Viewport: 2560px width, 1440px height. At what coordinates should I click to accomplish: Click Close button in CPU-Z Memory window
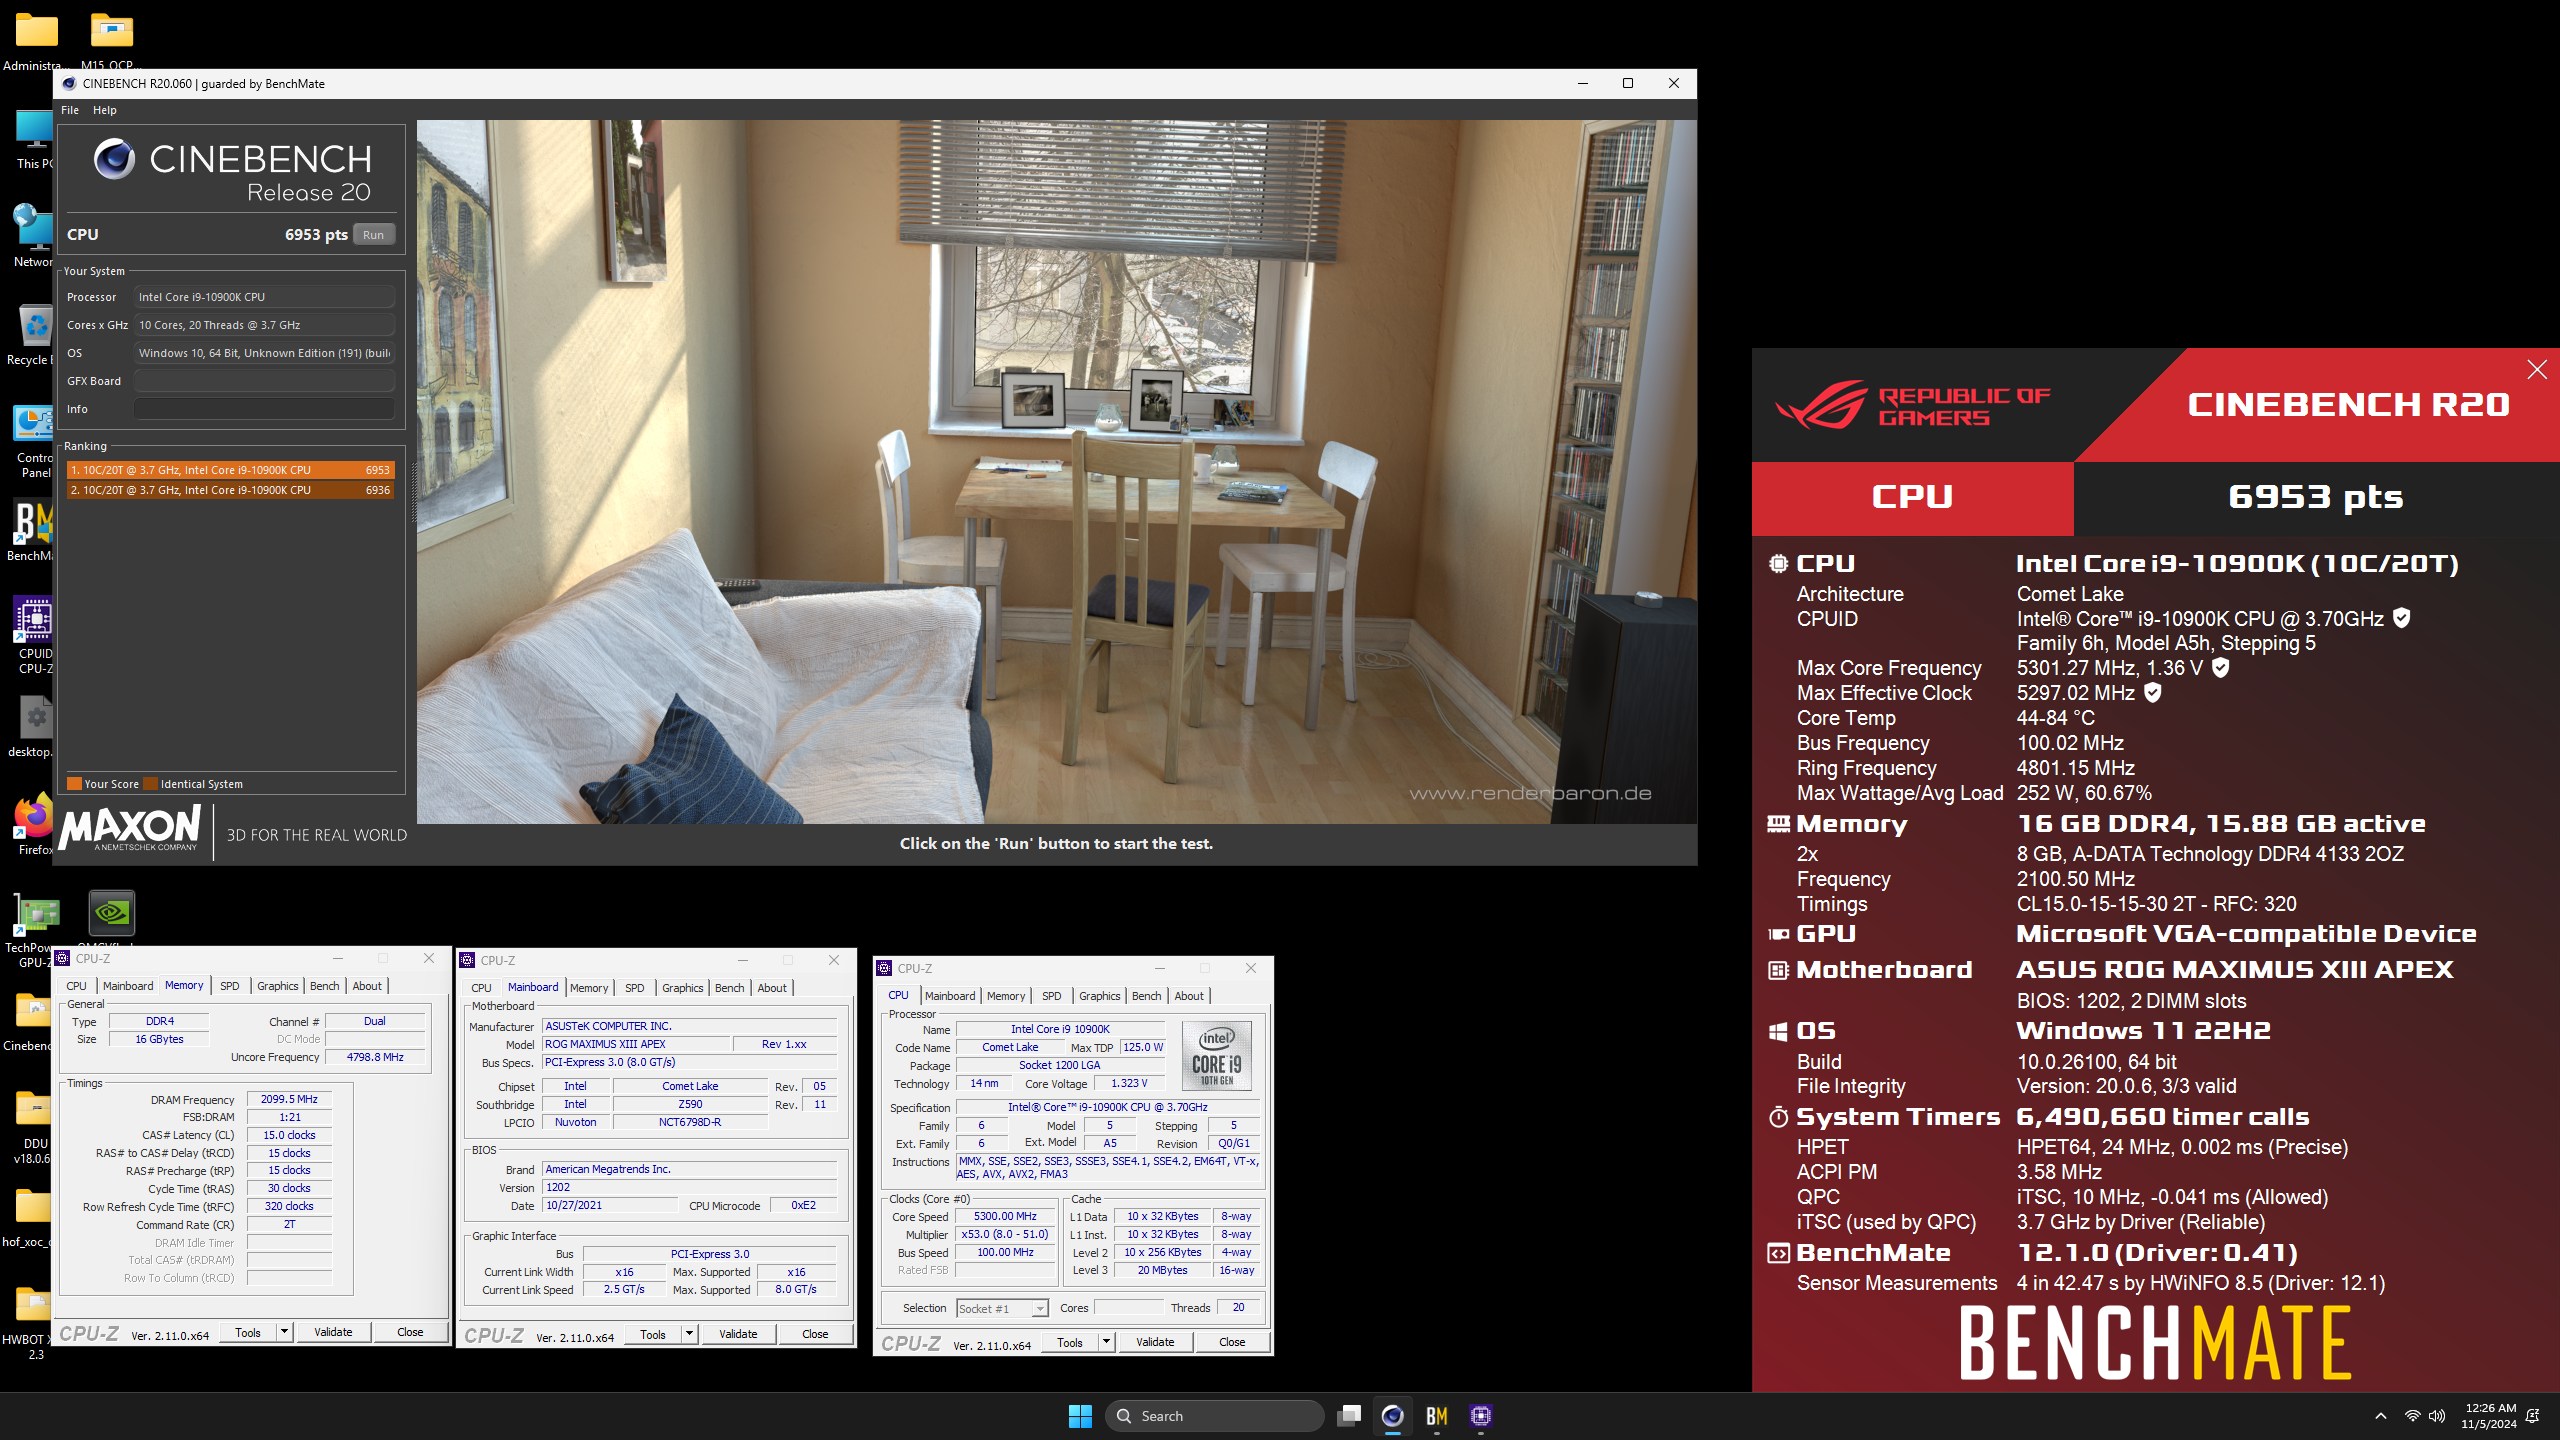click(x=410, y=1332)
